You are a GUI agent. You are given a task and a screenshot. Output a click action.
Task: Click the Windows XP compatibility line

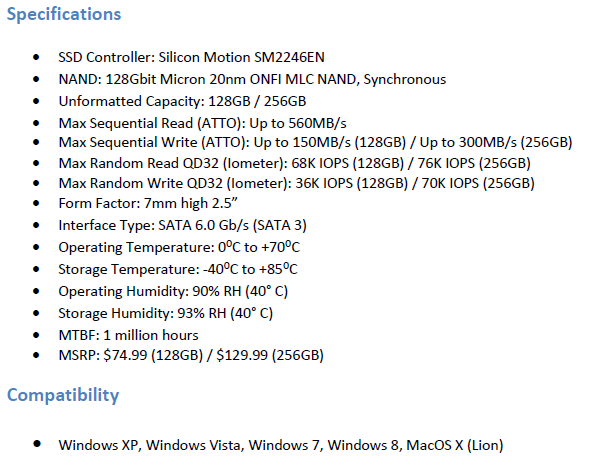pyautogui.click(x=281, y=445)
